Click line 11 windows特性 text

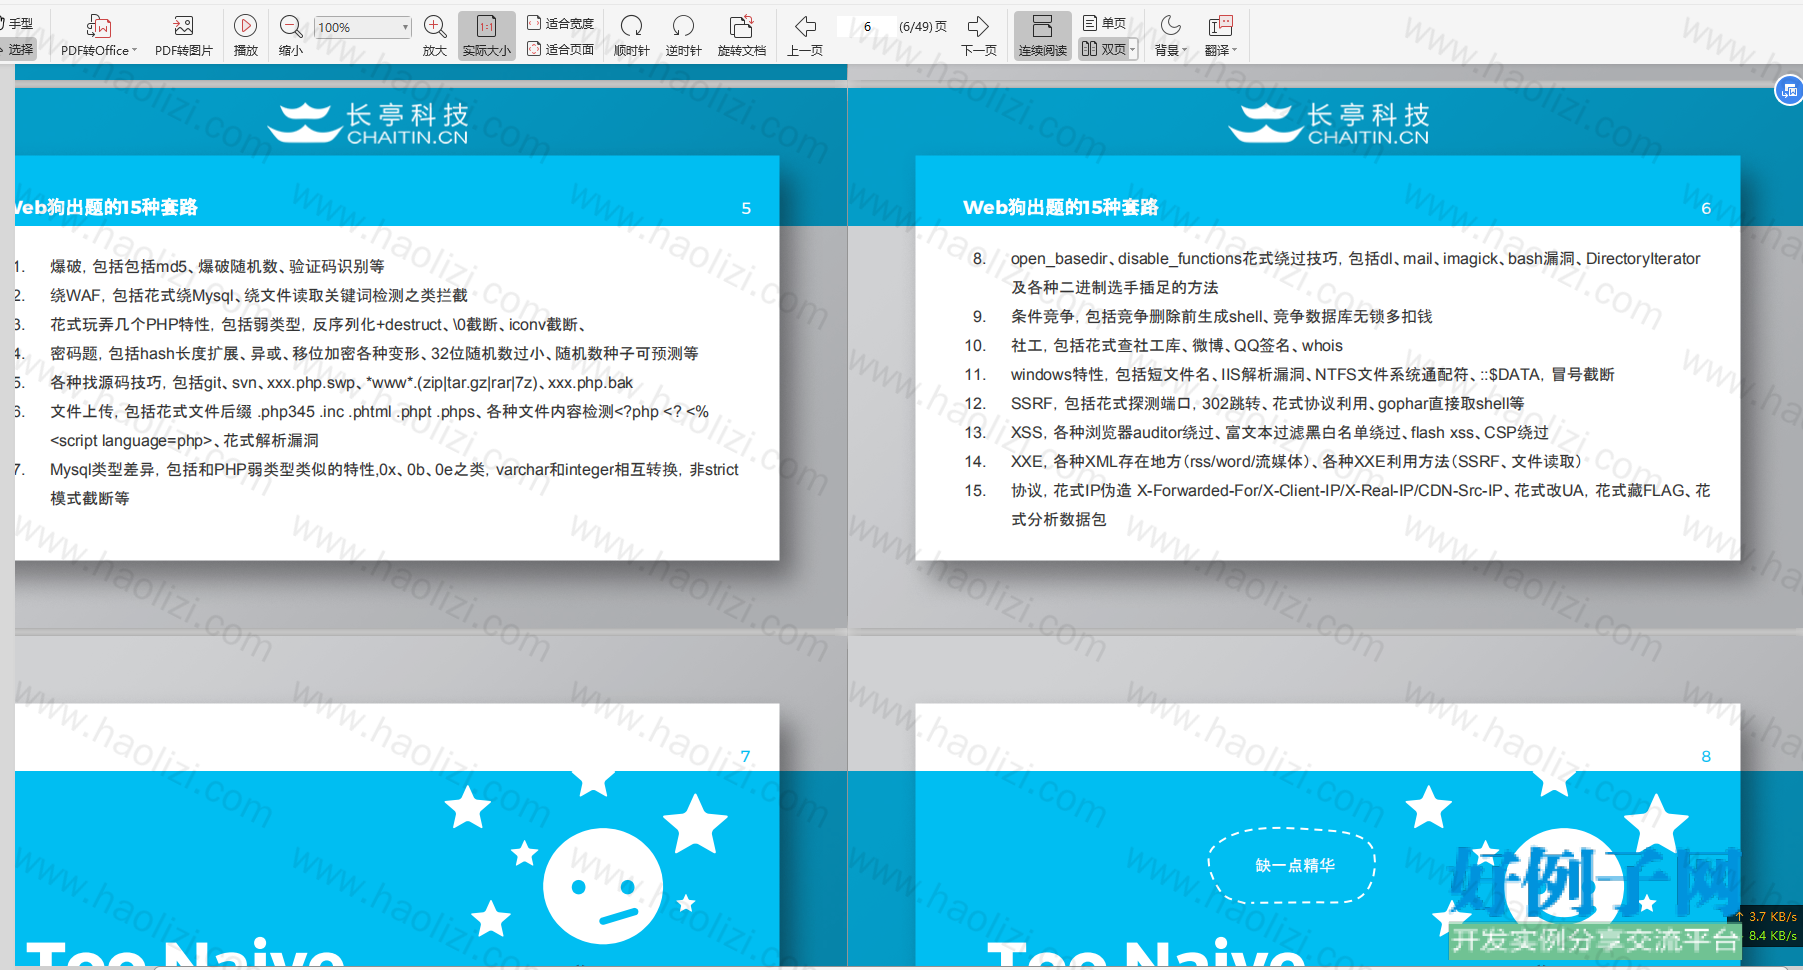pyautogui.click(x=1312, y=375)
